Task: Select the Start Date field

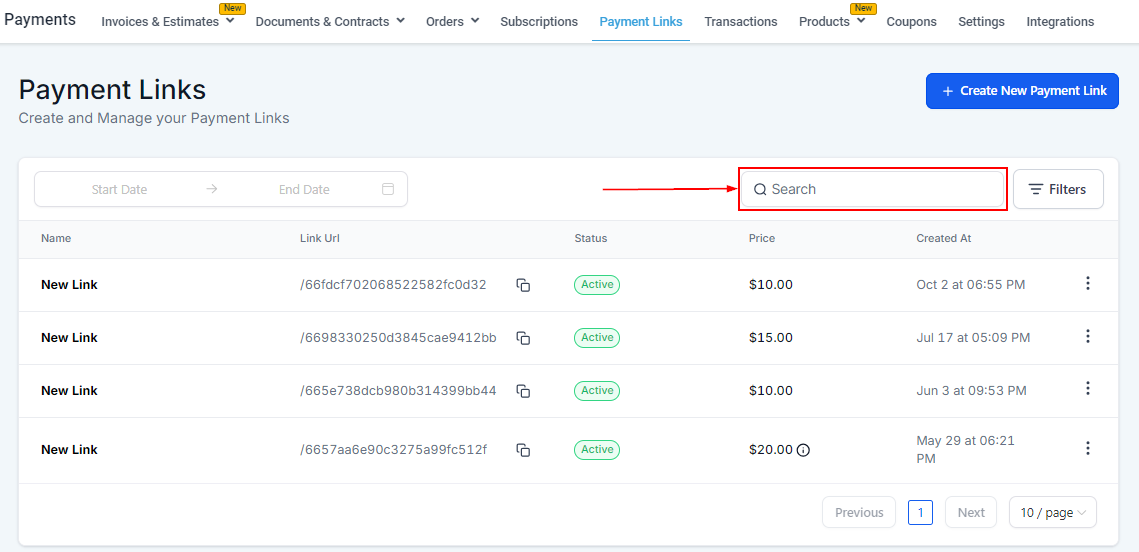Action: (120, 189)
